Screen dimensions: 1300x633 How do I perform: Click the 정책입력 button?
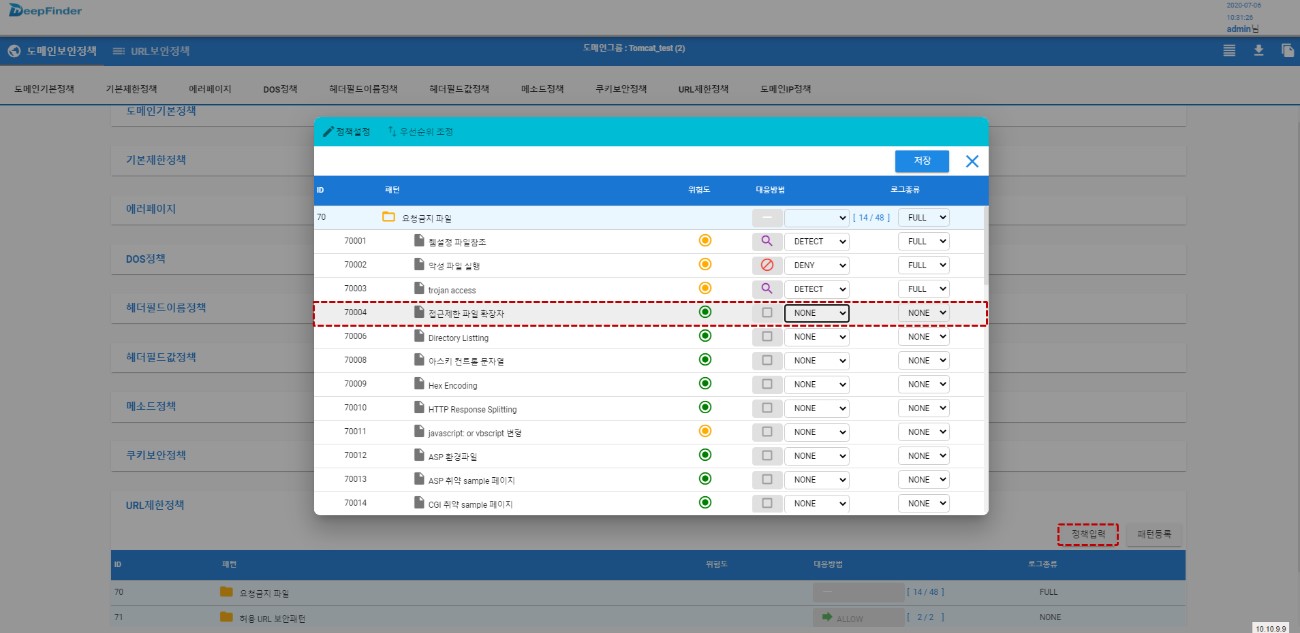[1088, 534]
